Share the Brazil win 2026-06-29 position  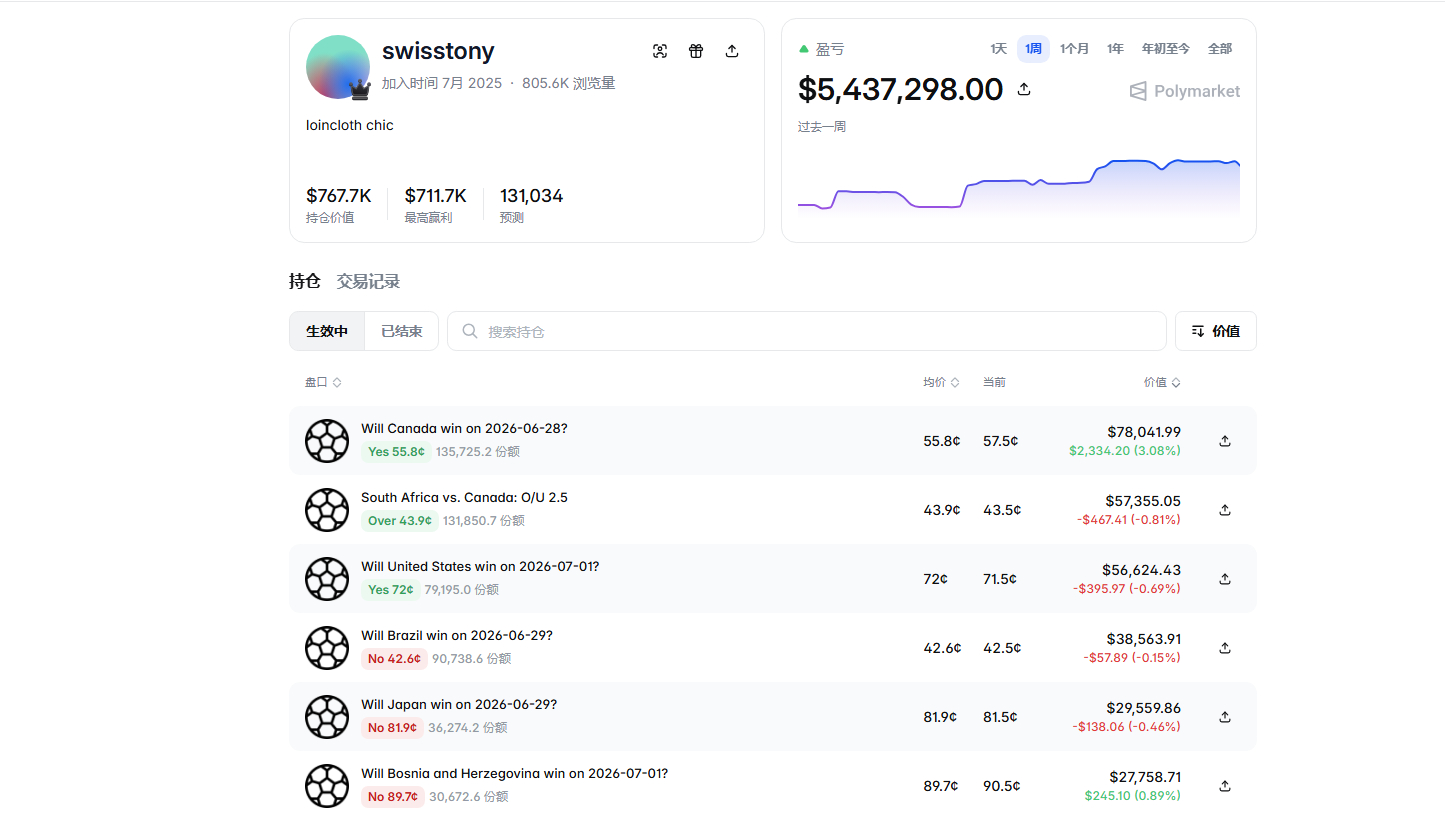[x=1225, y=648]
